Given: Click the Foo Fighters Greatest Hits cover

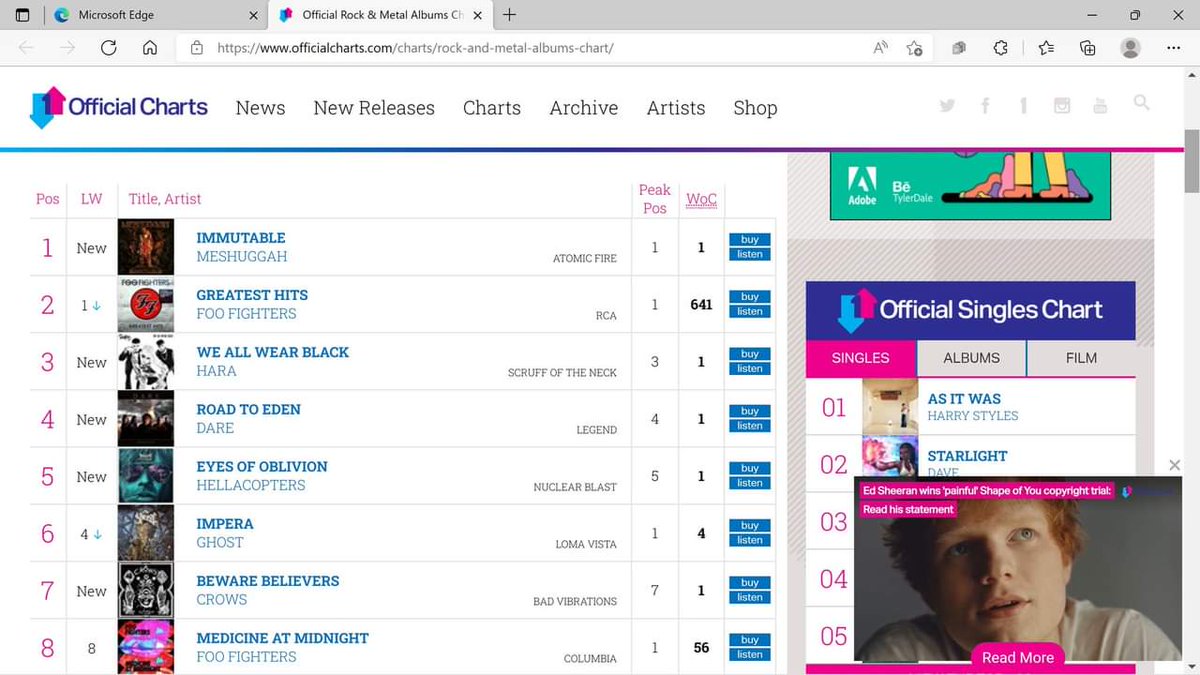Looking at the screenshot, I should (146, 304).
